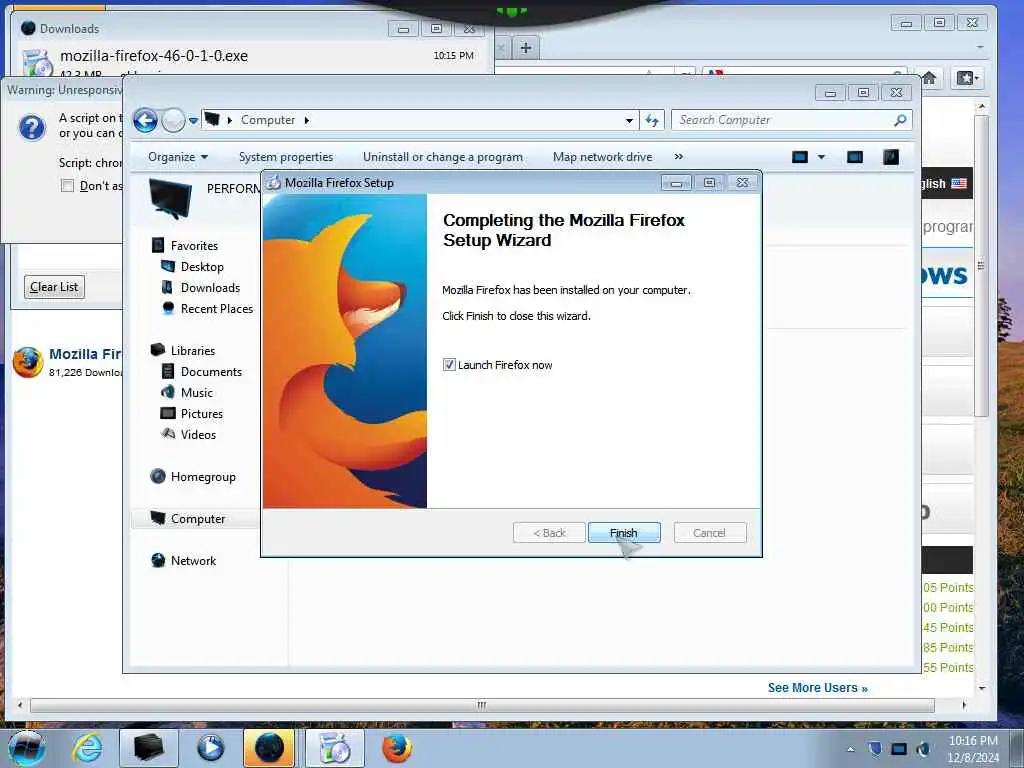
Task: Open Windows Media Player from taskbar
Action: pyautogui.click(x=210, y=748)
